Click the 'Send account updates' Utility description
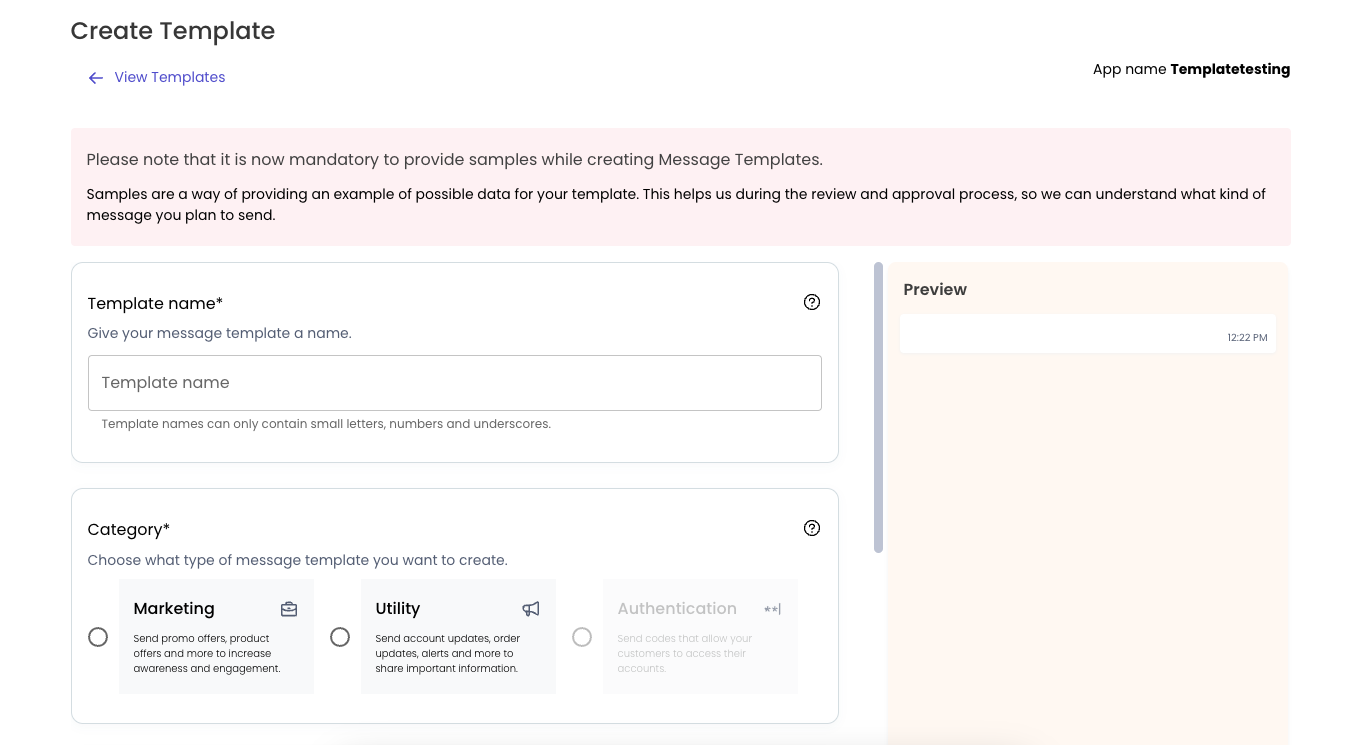 point(448,653)
